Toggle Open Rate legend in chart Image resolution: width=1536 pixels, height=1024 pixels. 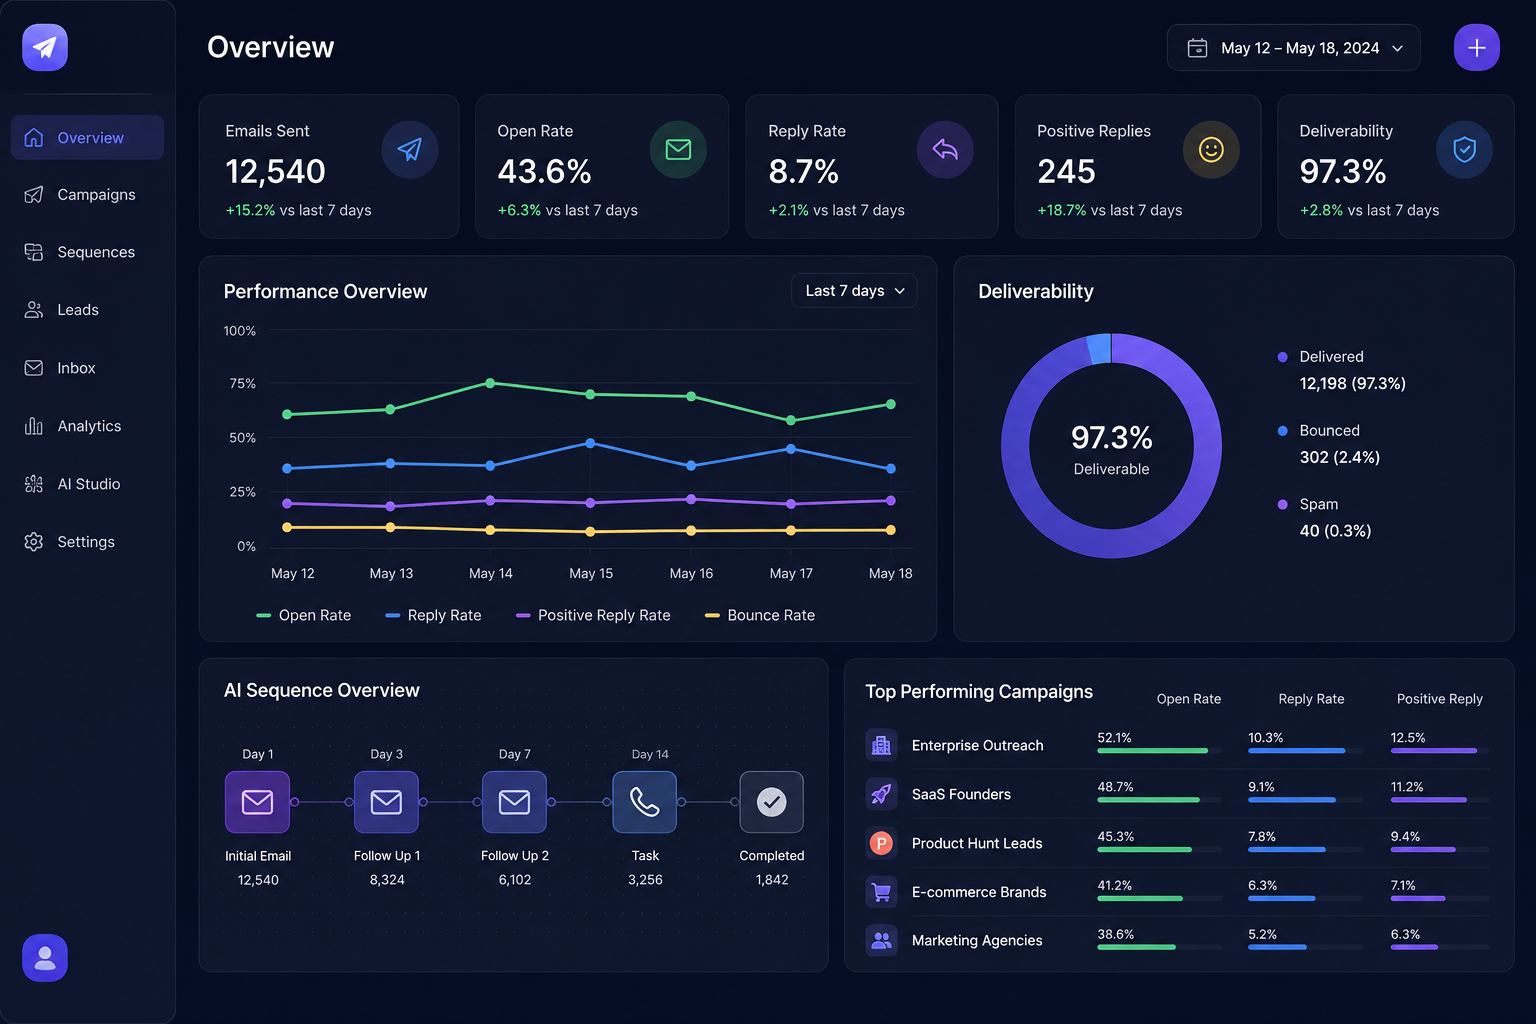(304, 615)
